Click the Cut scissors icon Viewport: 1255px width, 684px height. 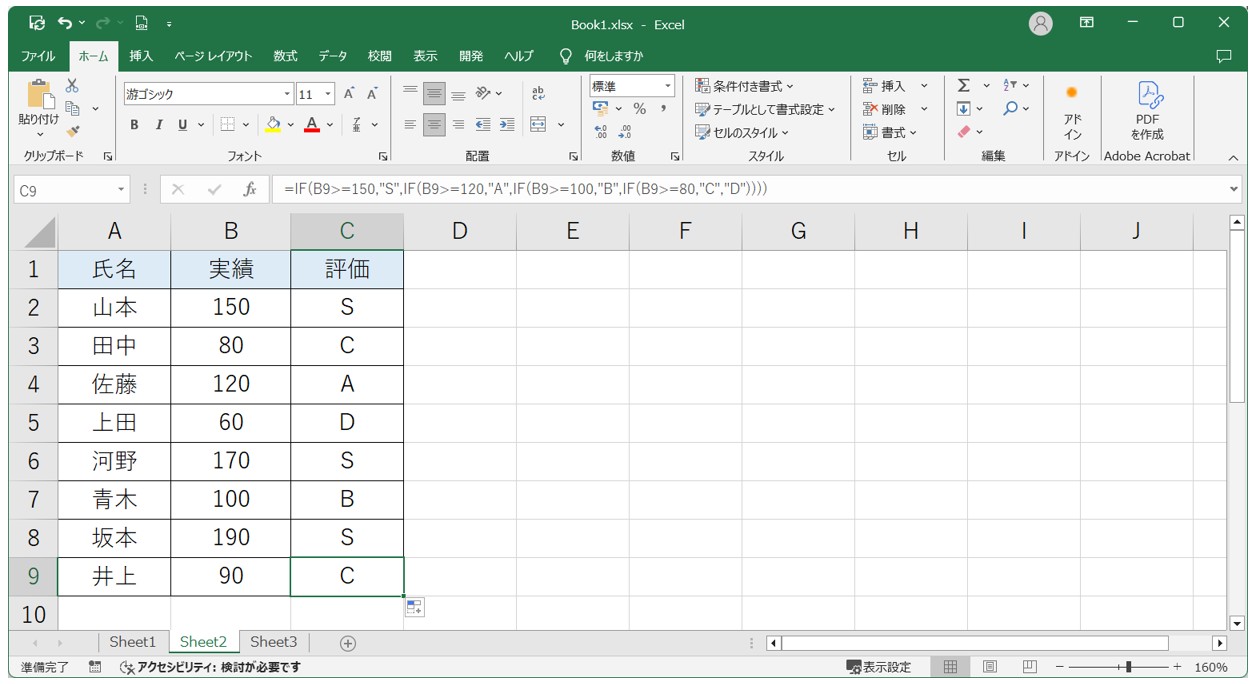coord(72,86)
